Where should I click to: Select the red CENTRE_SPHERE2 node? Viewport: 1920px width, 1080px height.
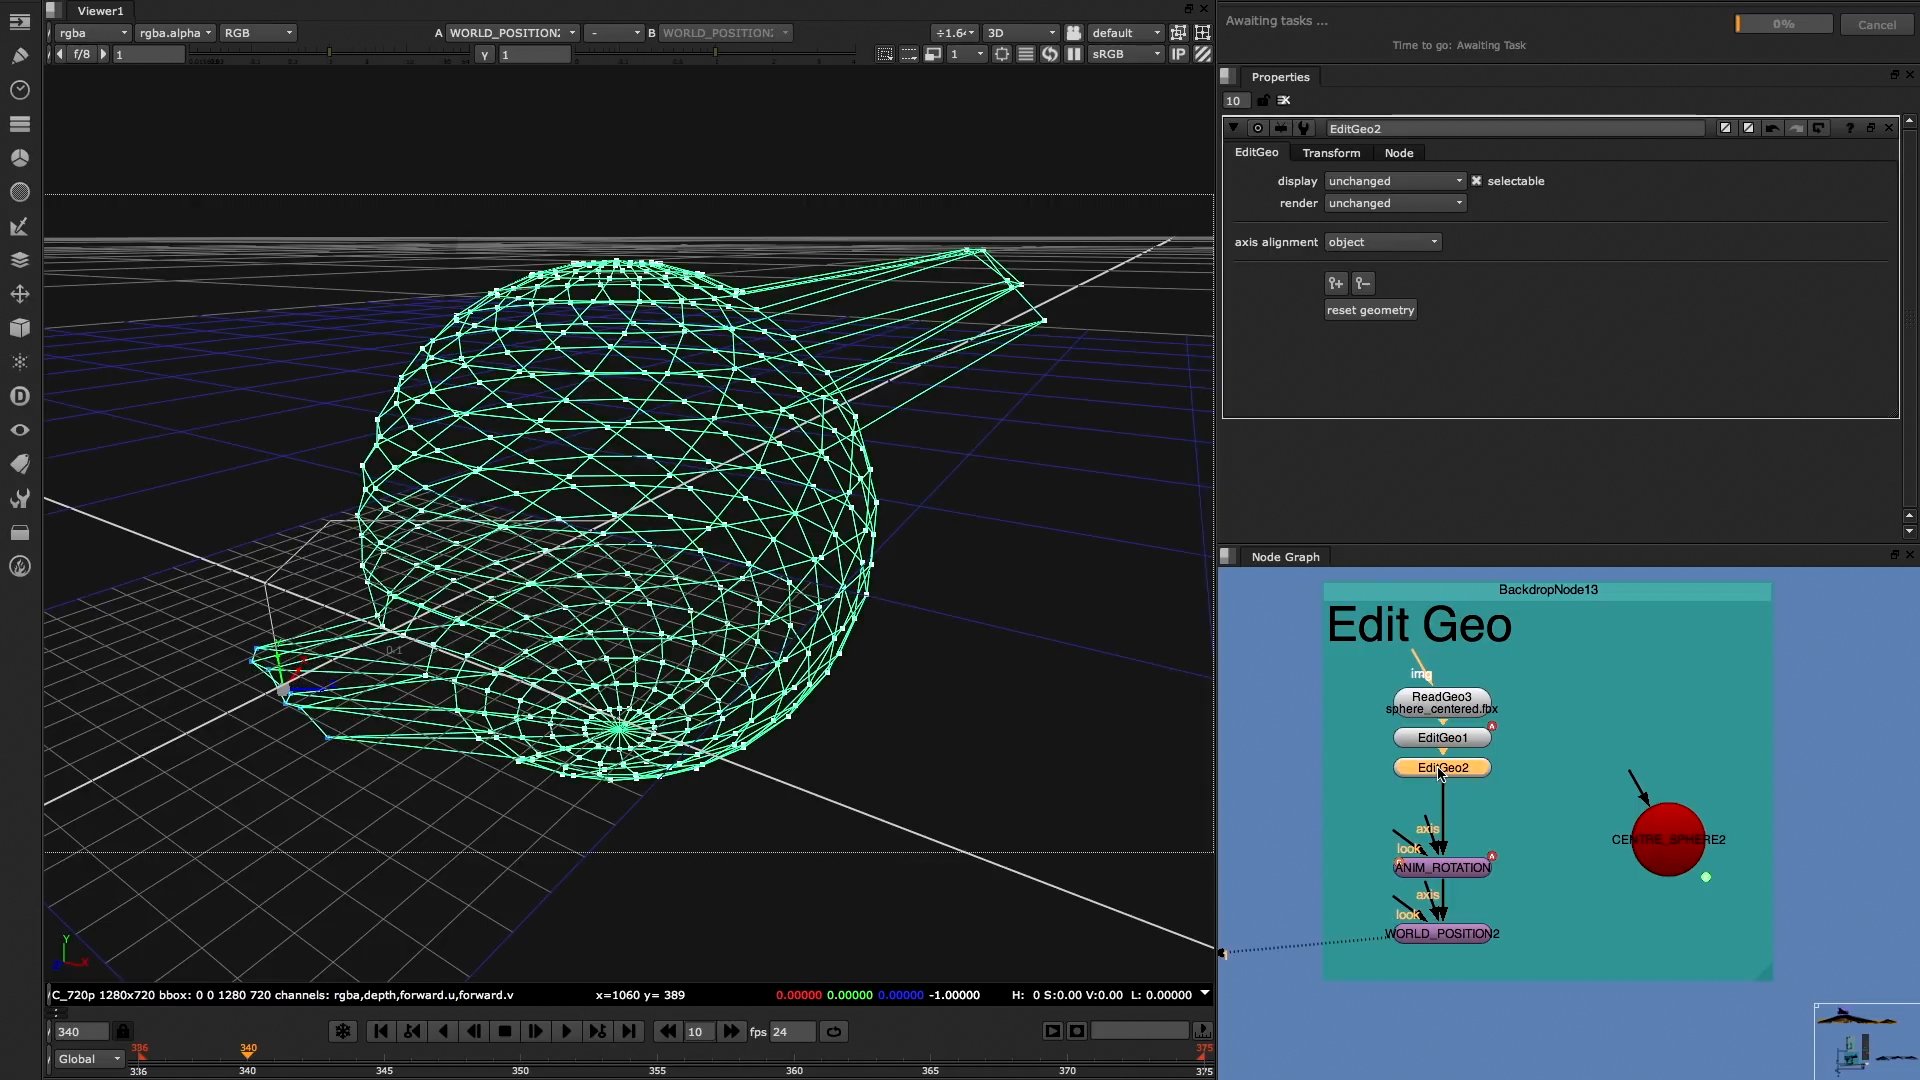coord(1668,839)
